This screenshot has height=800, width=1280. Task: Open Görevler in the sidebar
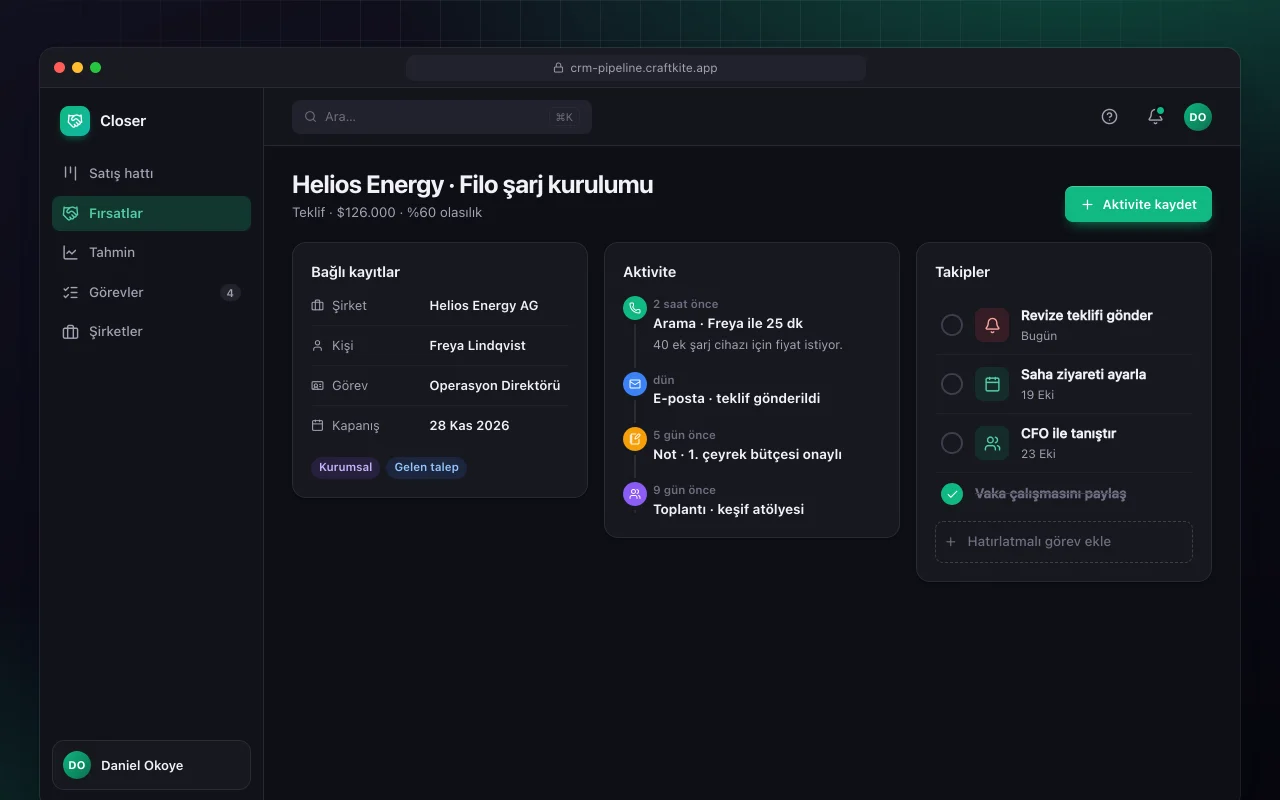coord(151,293)
